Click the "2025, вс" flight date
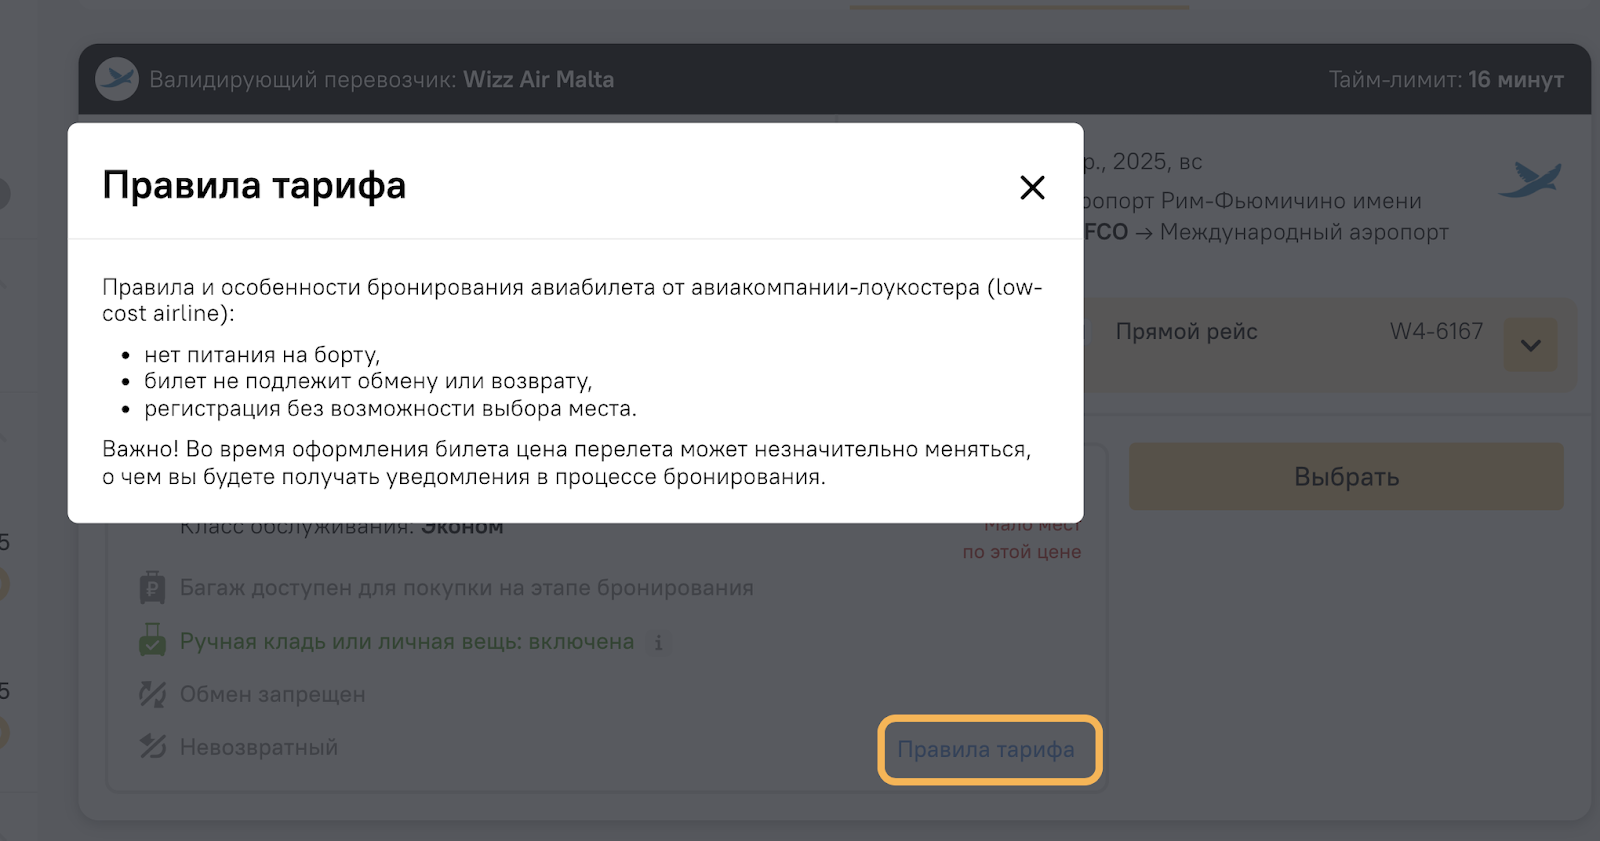 [x=1157, y=162]
